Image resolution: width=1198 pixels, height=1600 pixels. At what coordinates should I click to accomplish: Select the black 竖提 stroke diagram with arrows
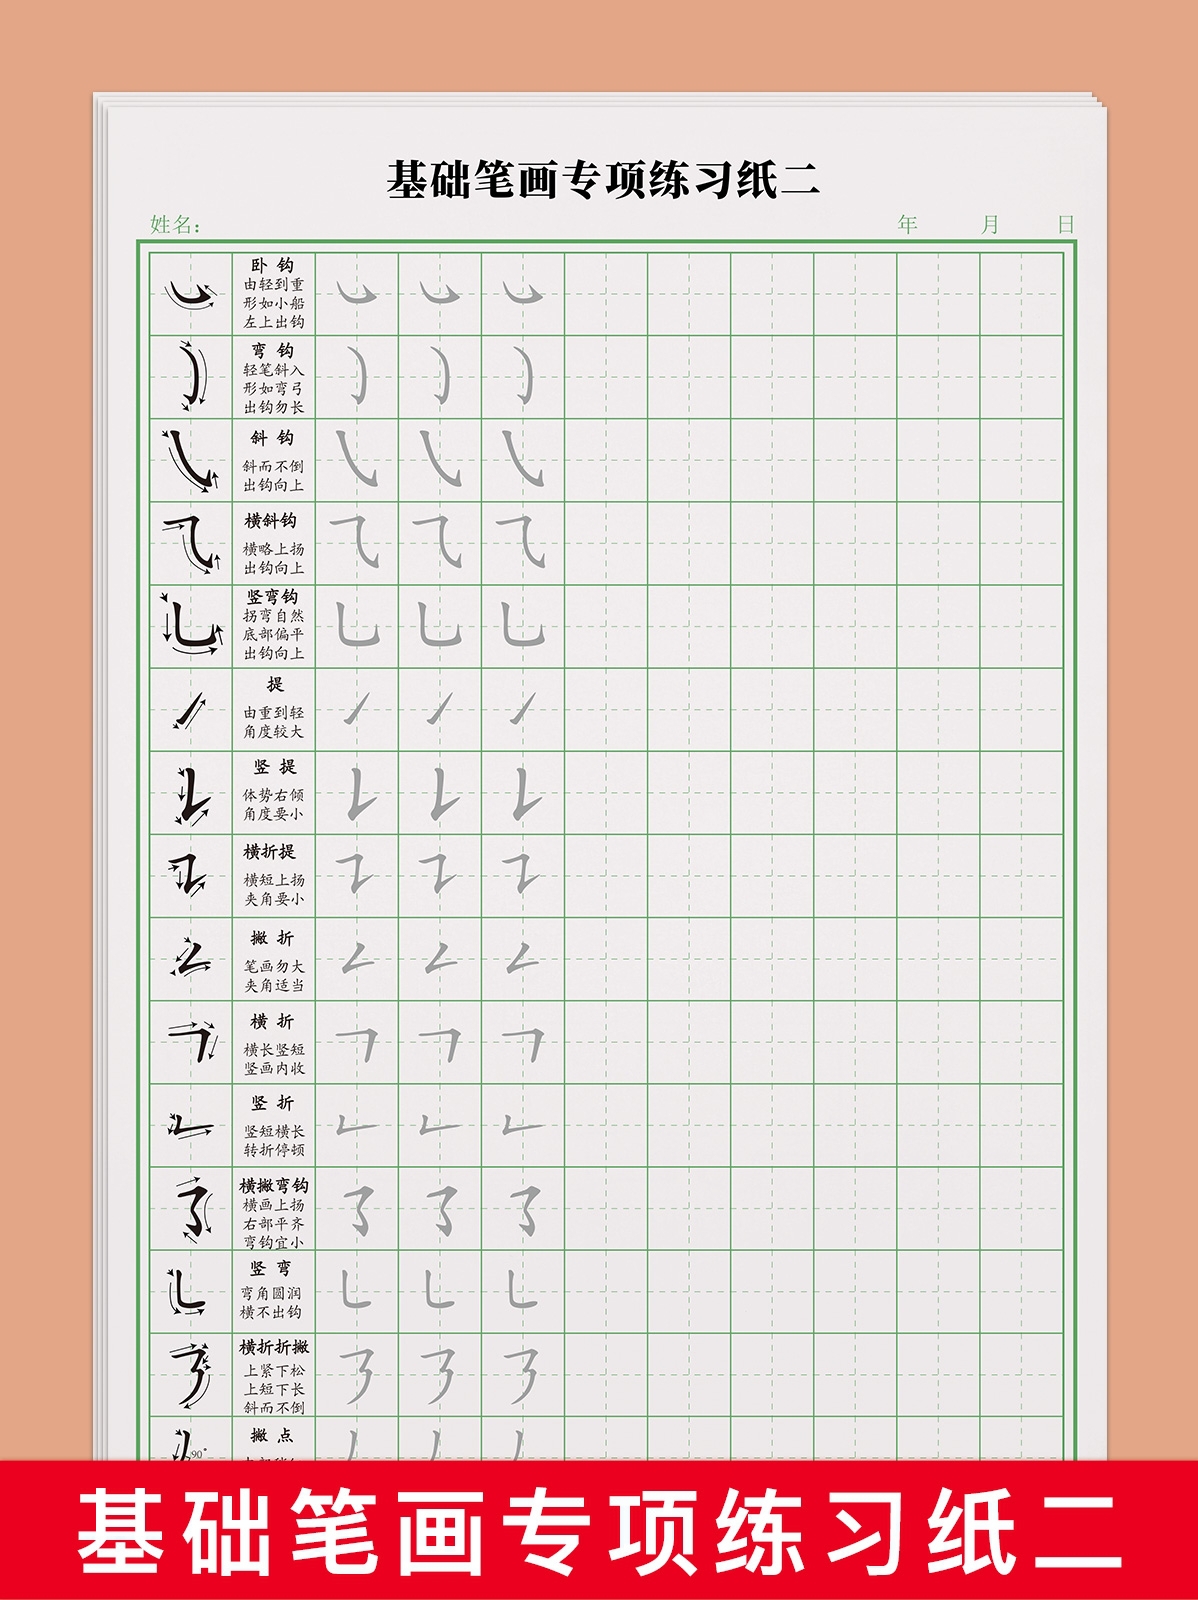pyautogui.click(x=191, y=794)
